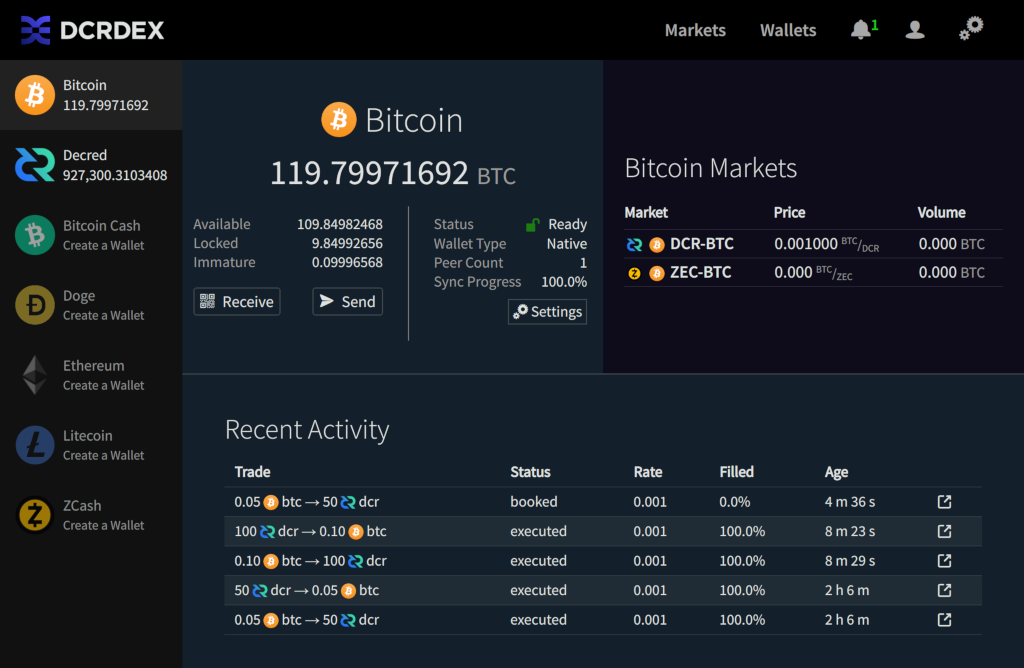Screen dimensions: 1024x668
Task: Open the notifications bell
Action: 861,29
